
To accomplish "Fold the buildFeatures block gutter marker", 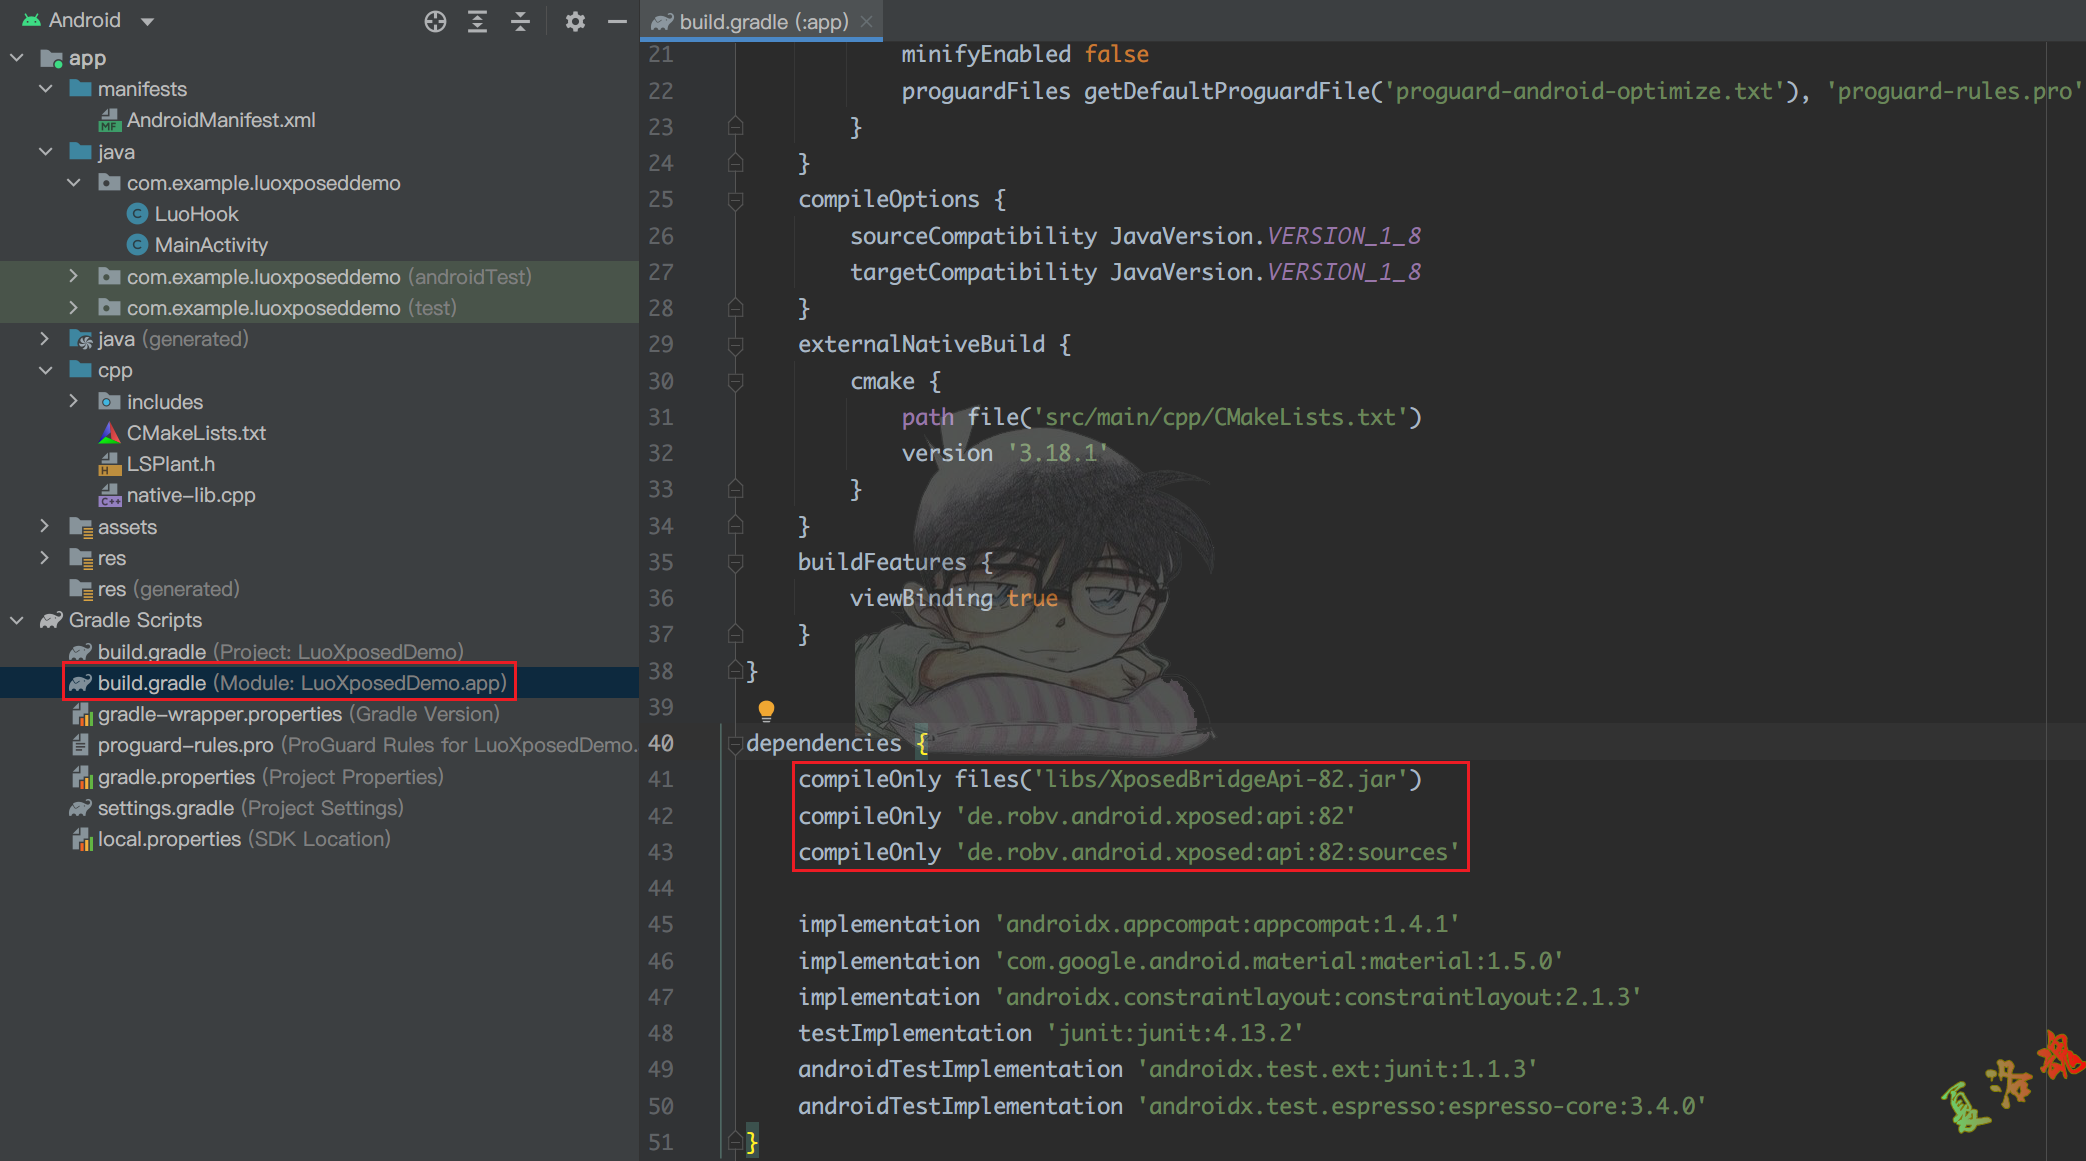I will point(736,563).
